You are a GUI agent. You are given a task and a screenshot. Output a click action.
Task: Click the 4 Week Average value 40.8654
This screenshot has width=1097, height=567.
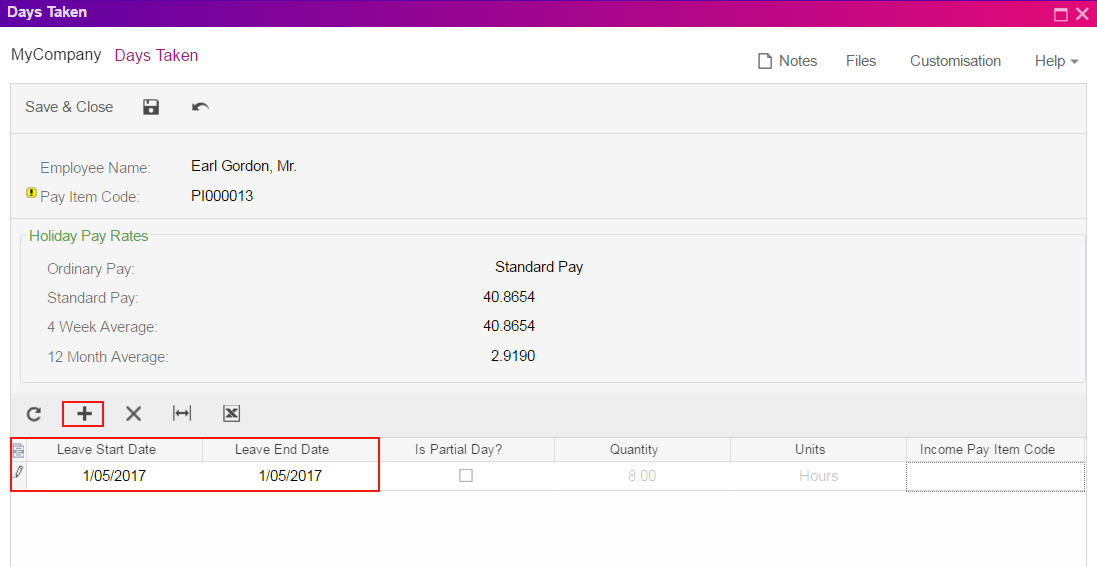click(x=509, y=326)
